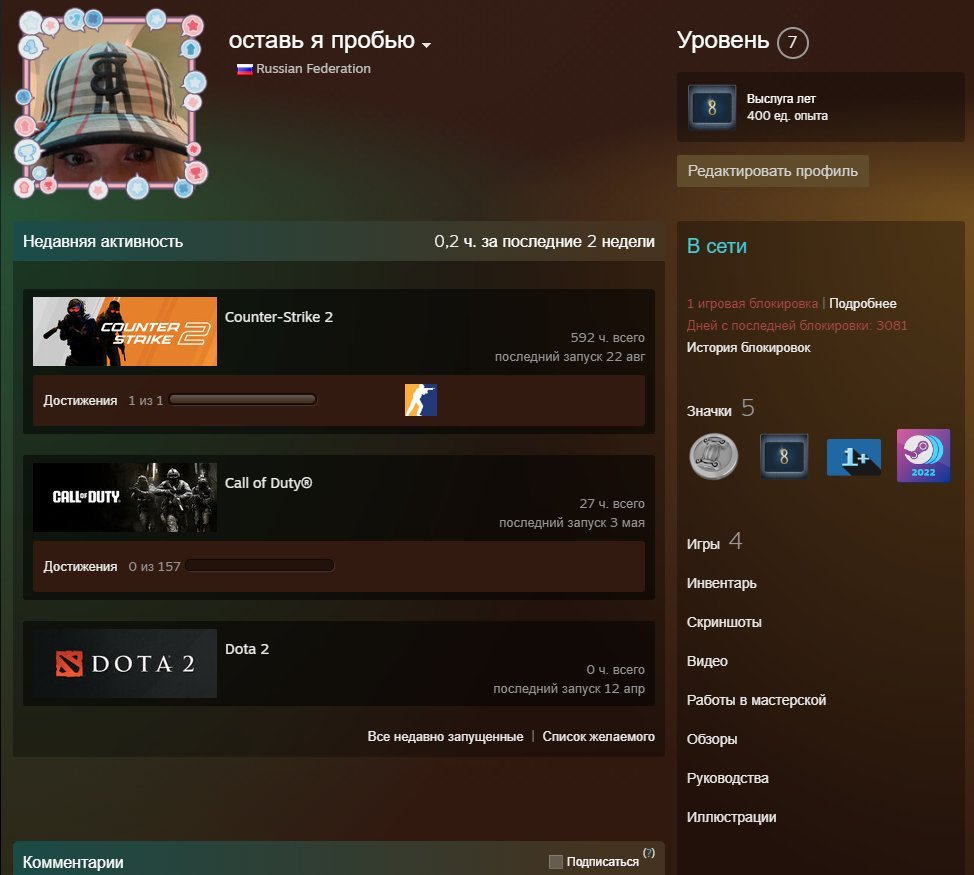Viewport: 974px width, 875px height.
Task: Click the years of service 8 badge in Значки
Action: coord(784,456)
